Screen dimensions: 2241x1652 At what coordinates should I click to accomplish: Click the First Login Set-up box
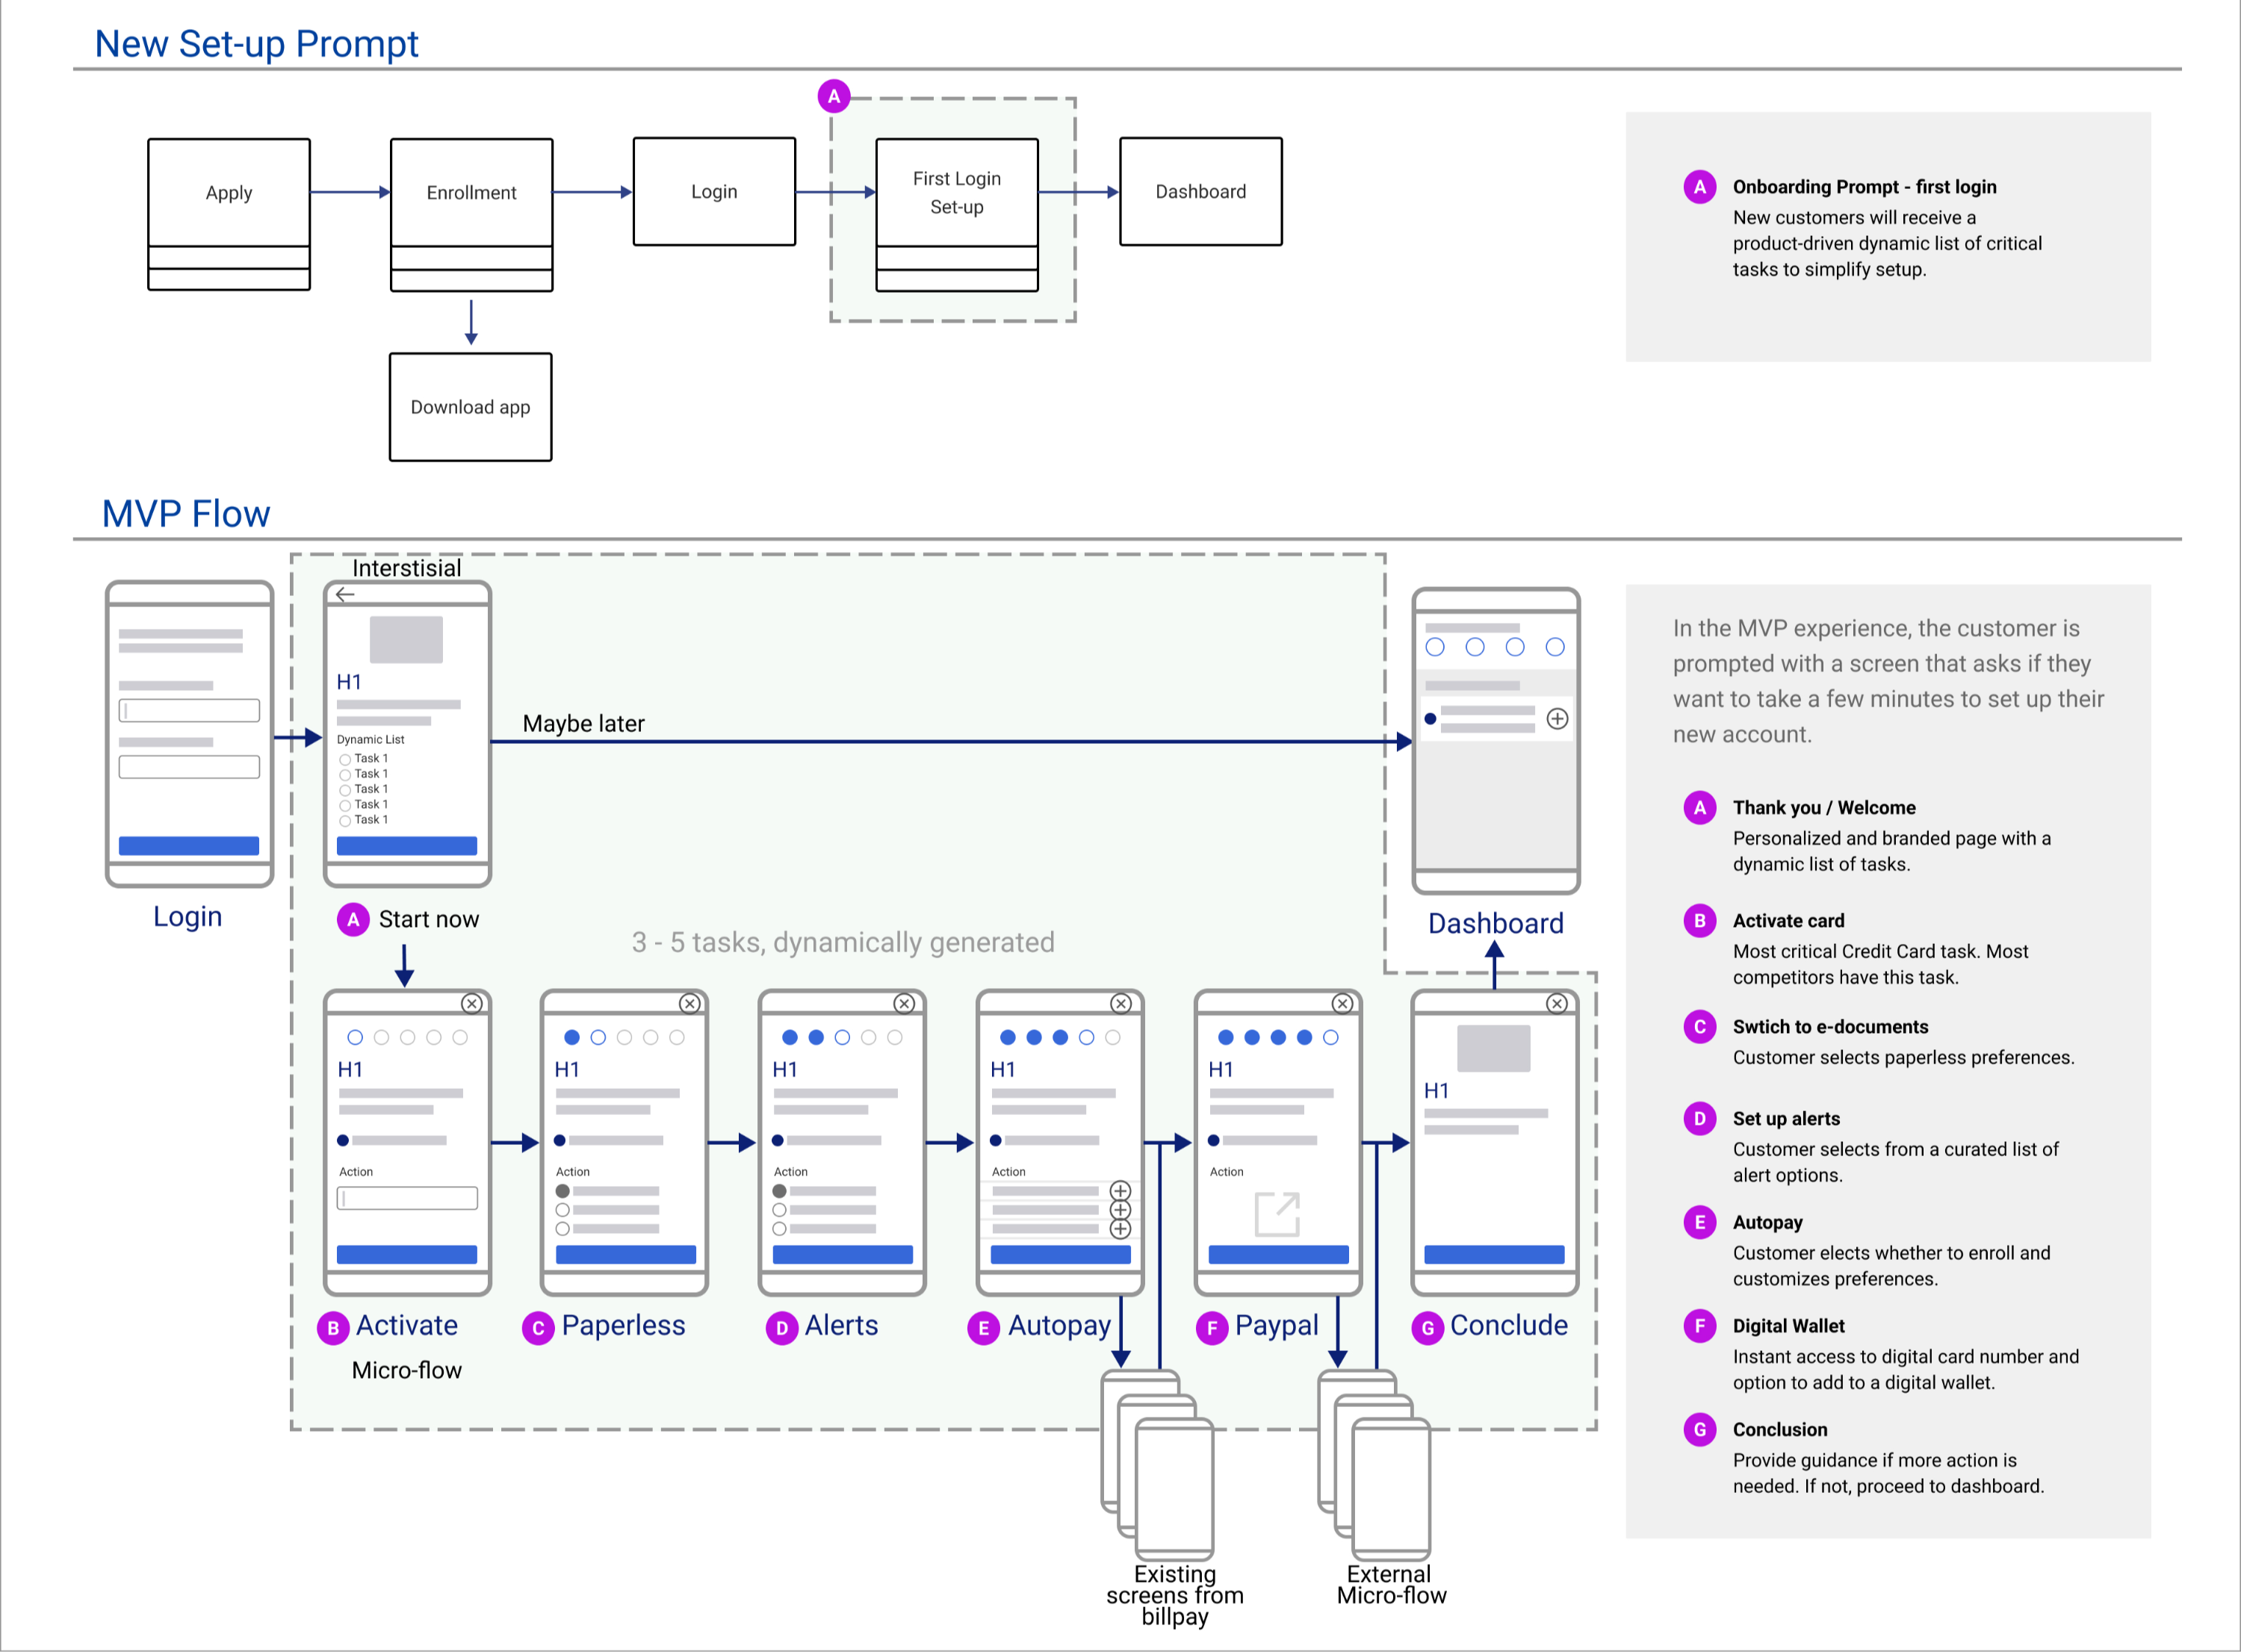(957, 214)
